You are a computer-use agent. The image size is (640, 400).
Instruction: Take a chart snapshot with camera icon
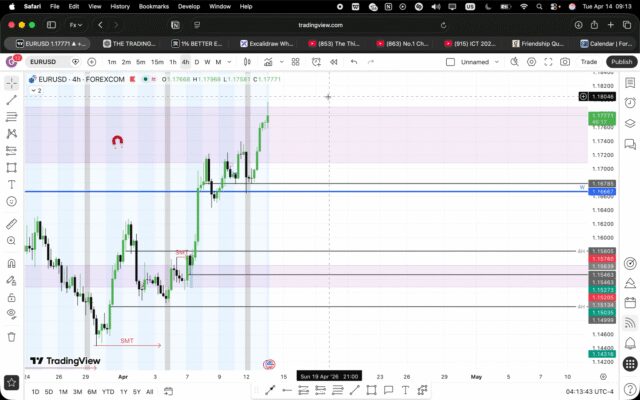point(566,62)
